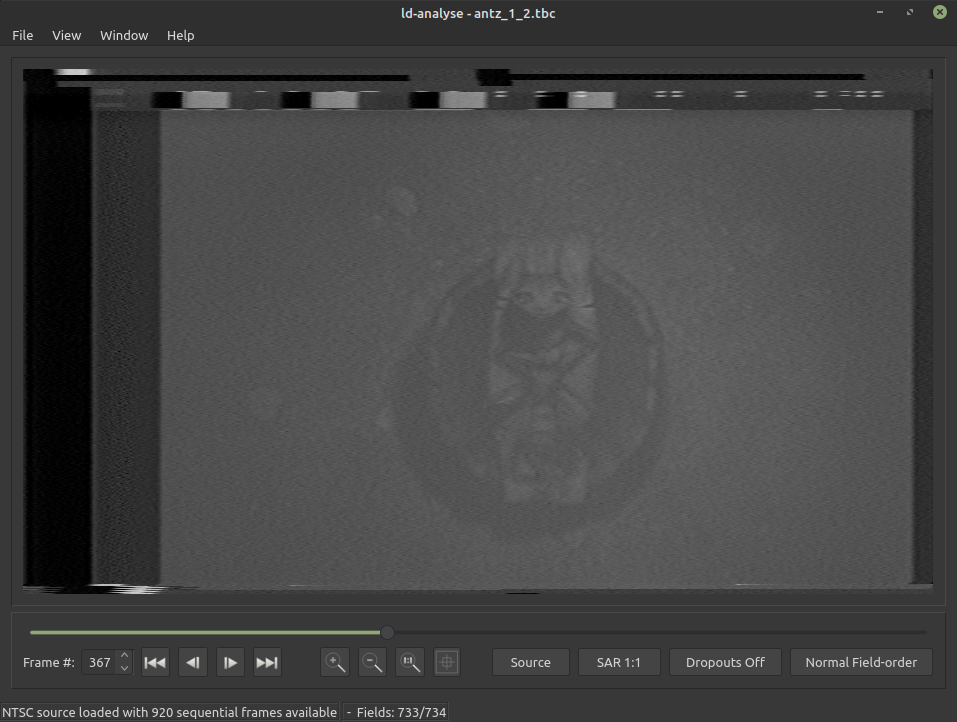Toggle the Dropouts Off button
Screen dimensions: 957x722
pyautogui.click(x=725, y=662)
